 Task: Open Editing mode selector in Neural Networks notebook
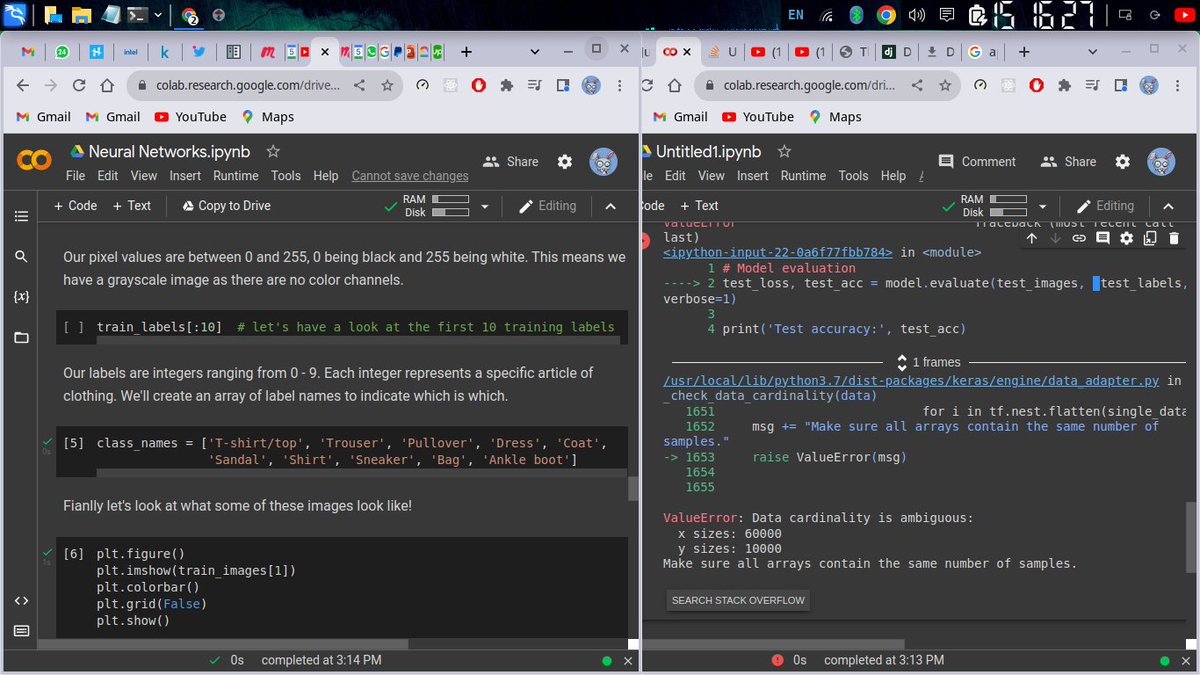point(548,206)
